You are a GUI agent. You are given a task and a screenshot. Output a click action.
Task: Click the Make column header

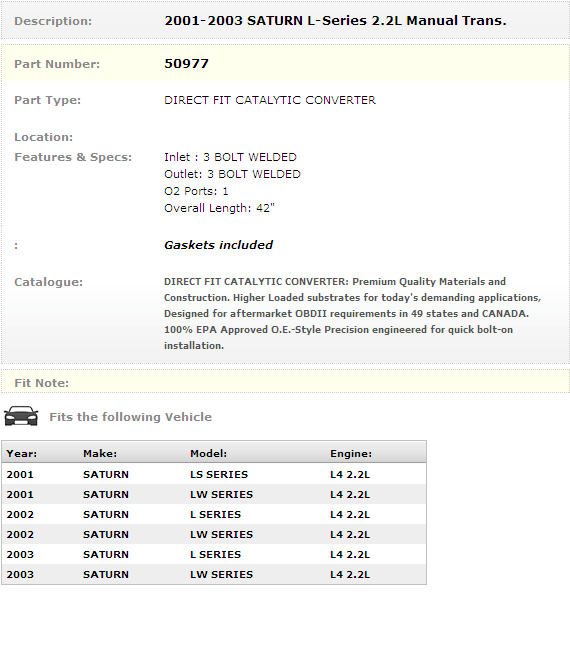point(100,454)
